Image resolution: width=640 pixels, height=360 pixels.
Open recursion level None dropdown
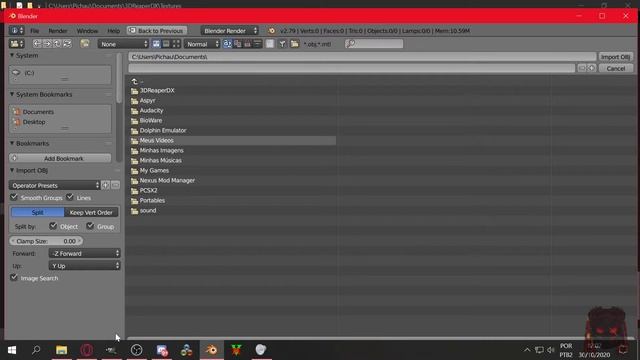(123, 44)
